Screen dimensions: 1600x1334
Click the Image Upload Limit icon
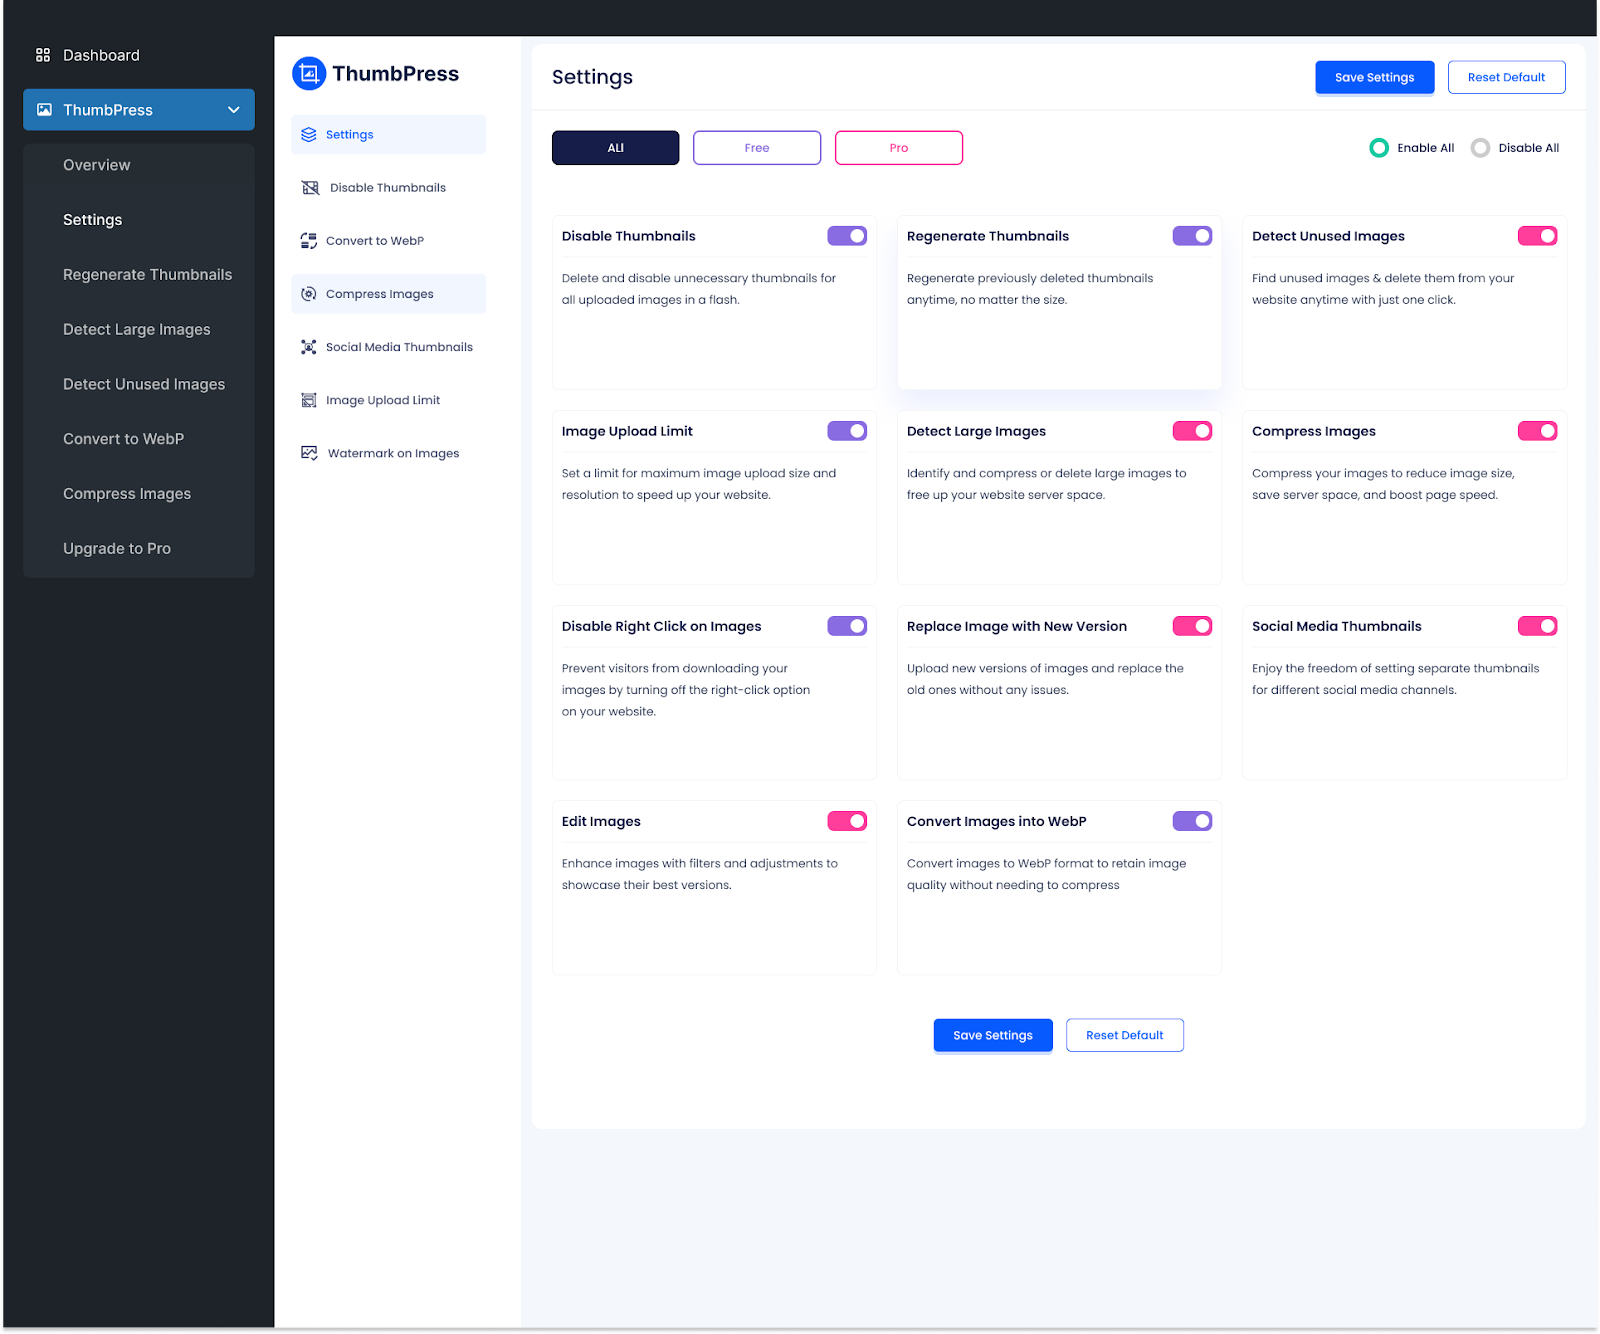click(x=309, y=400)
